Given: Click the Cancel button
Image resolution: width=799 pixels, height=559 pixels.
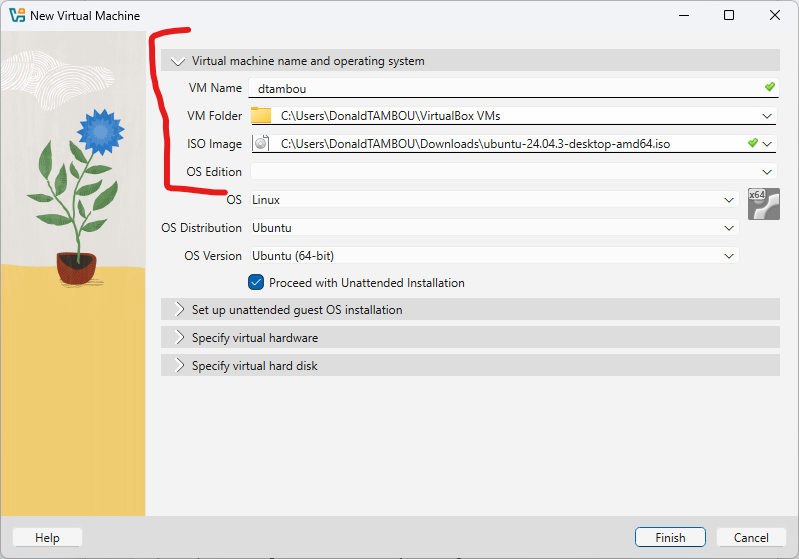Looking at the screenshot, I should pyautogui.click(x=751, y=538).
